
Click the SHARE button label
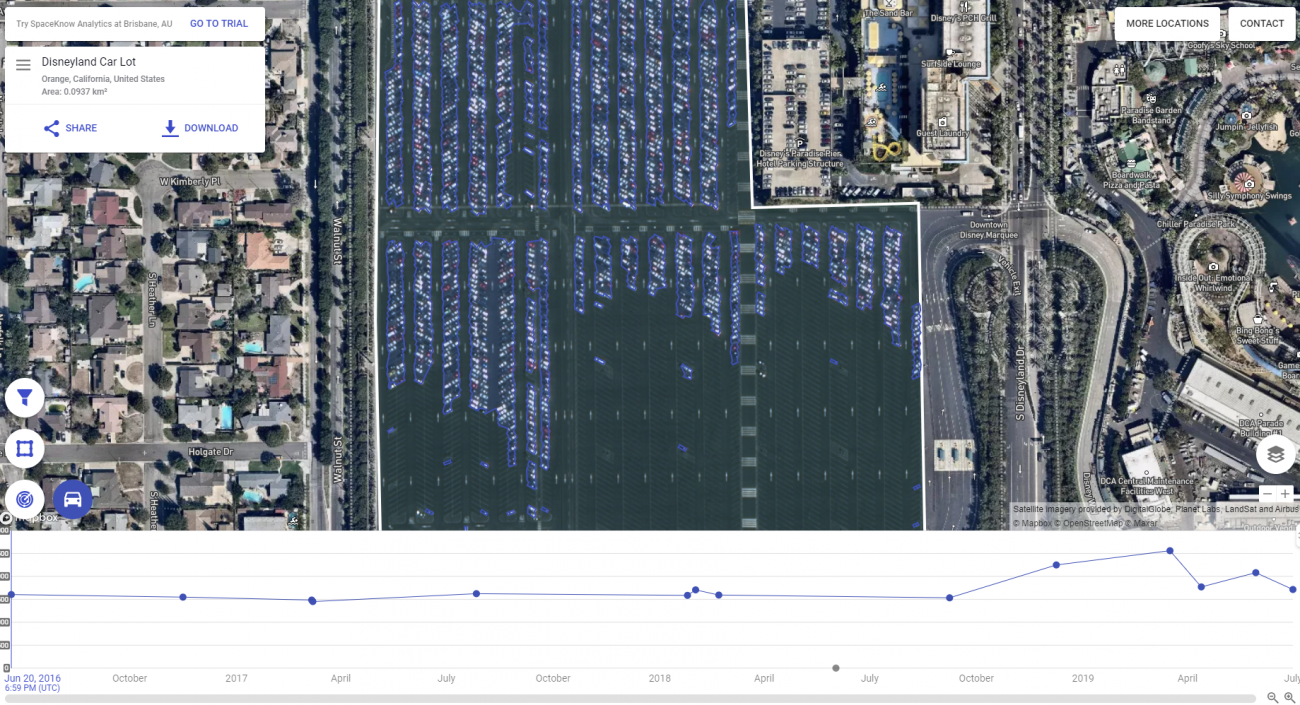click(x=81, y=128)
